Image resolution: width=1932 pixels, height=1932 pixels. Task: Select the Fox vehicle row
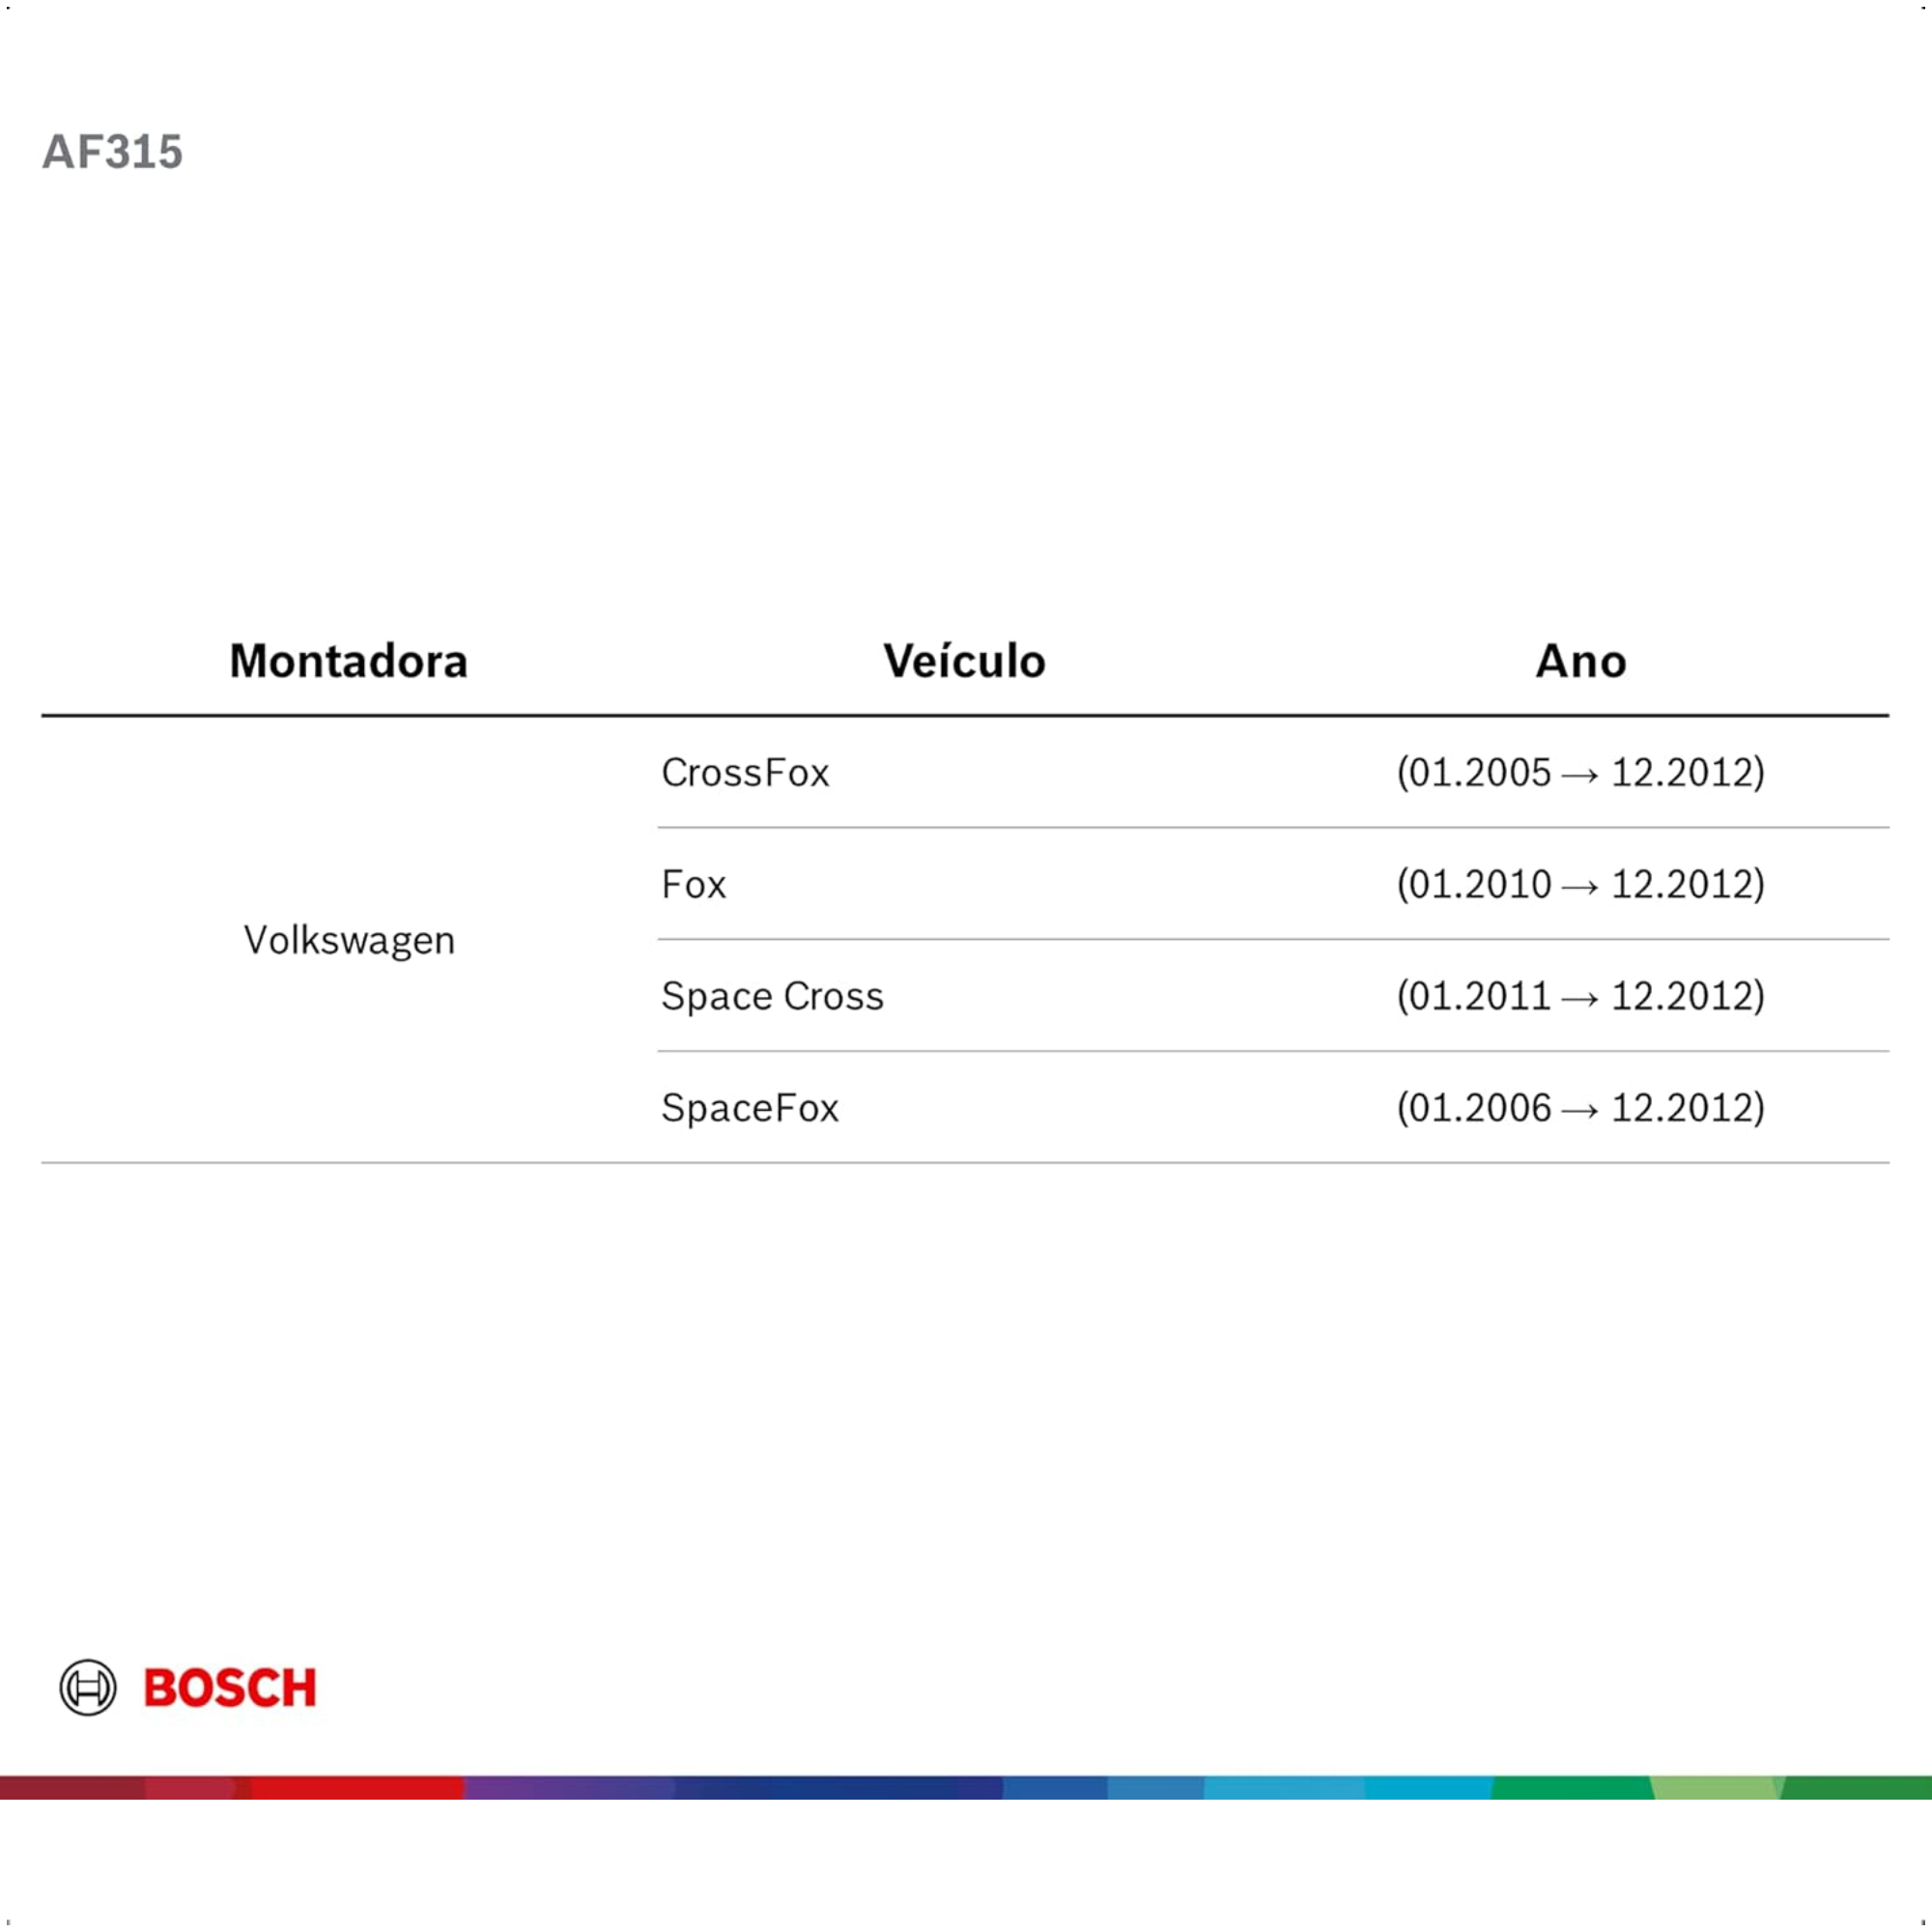click(x=1273, y=884)
